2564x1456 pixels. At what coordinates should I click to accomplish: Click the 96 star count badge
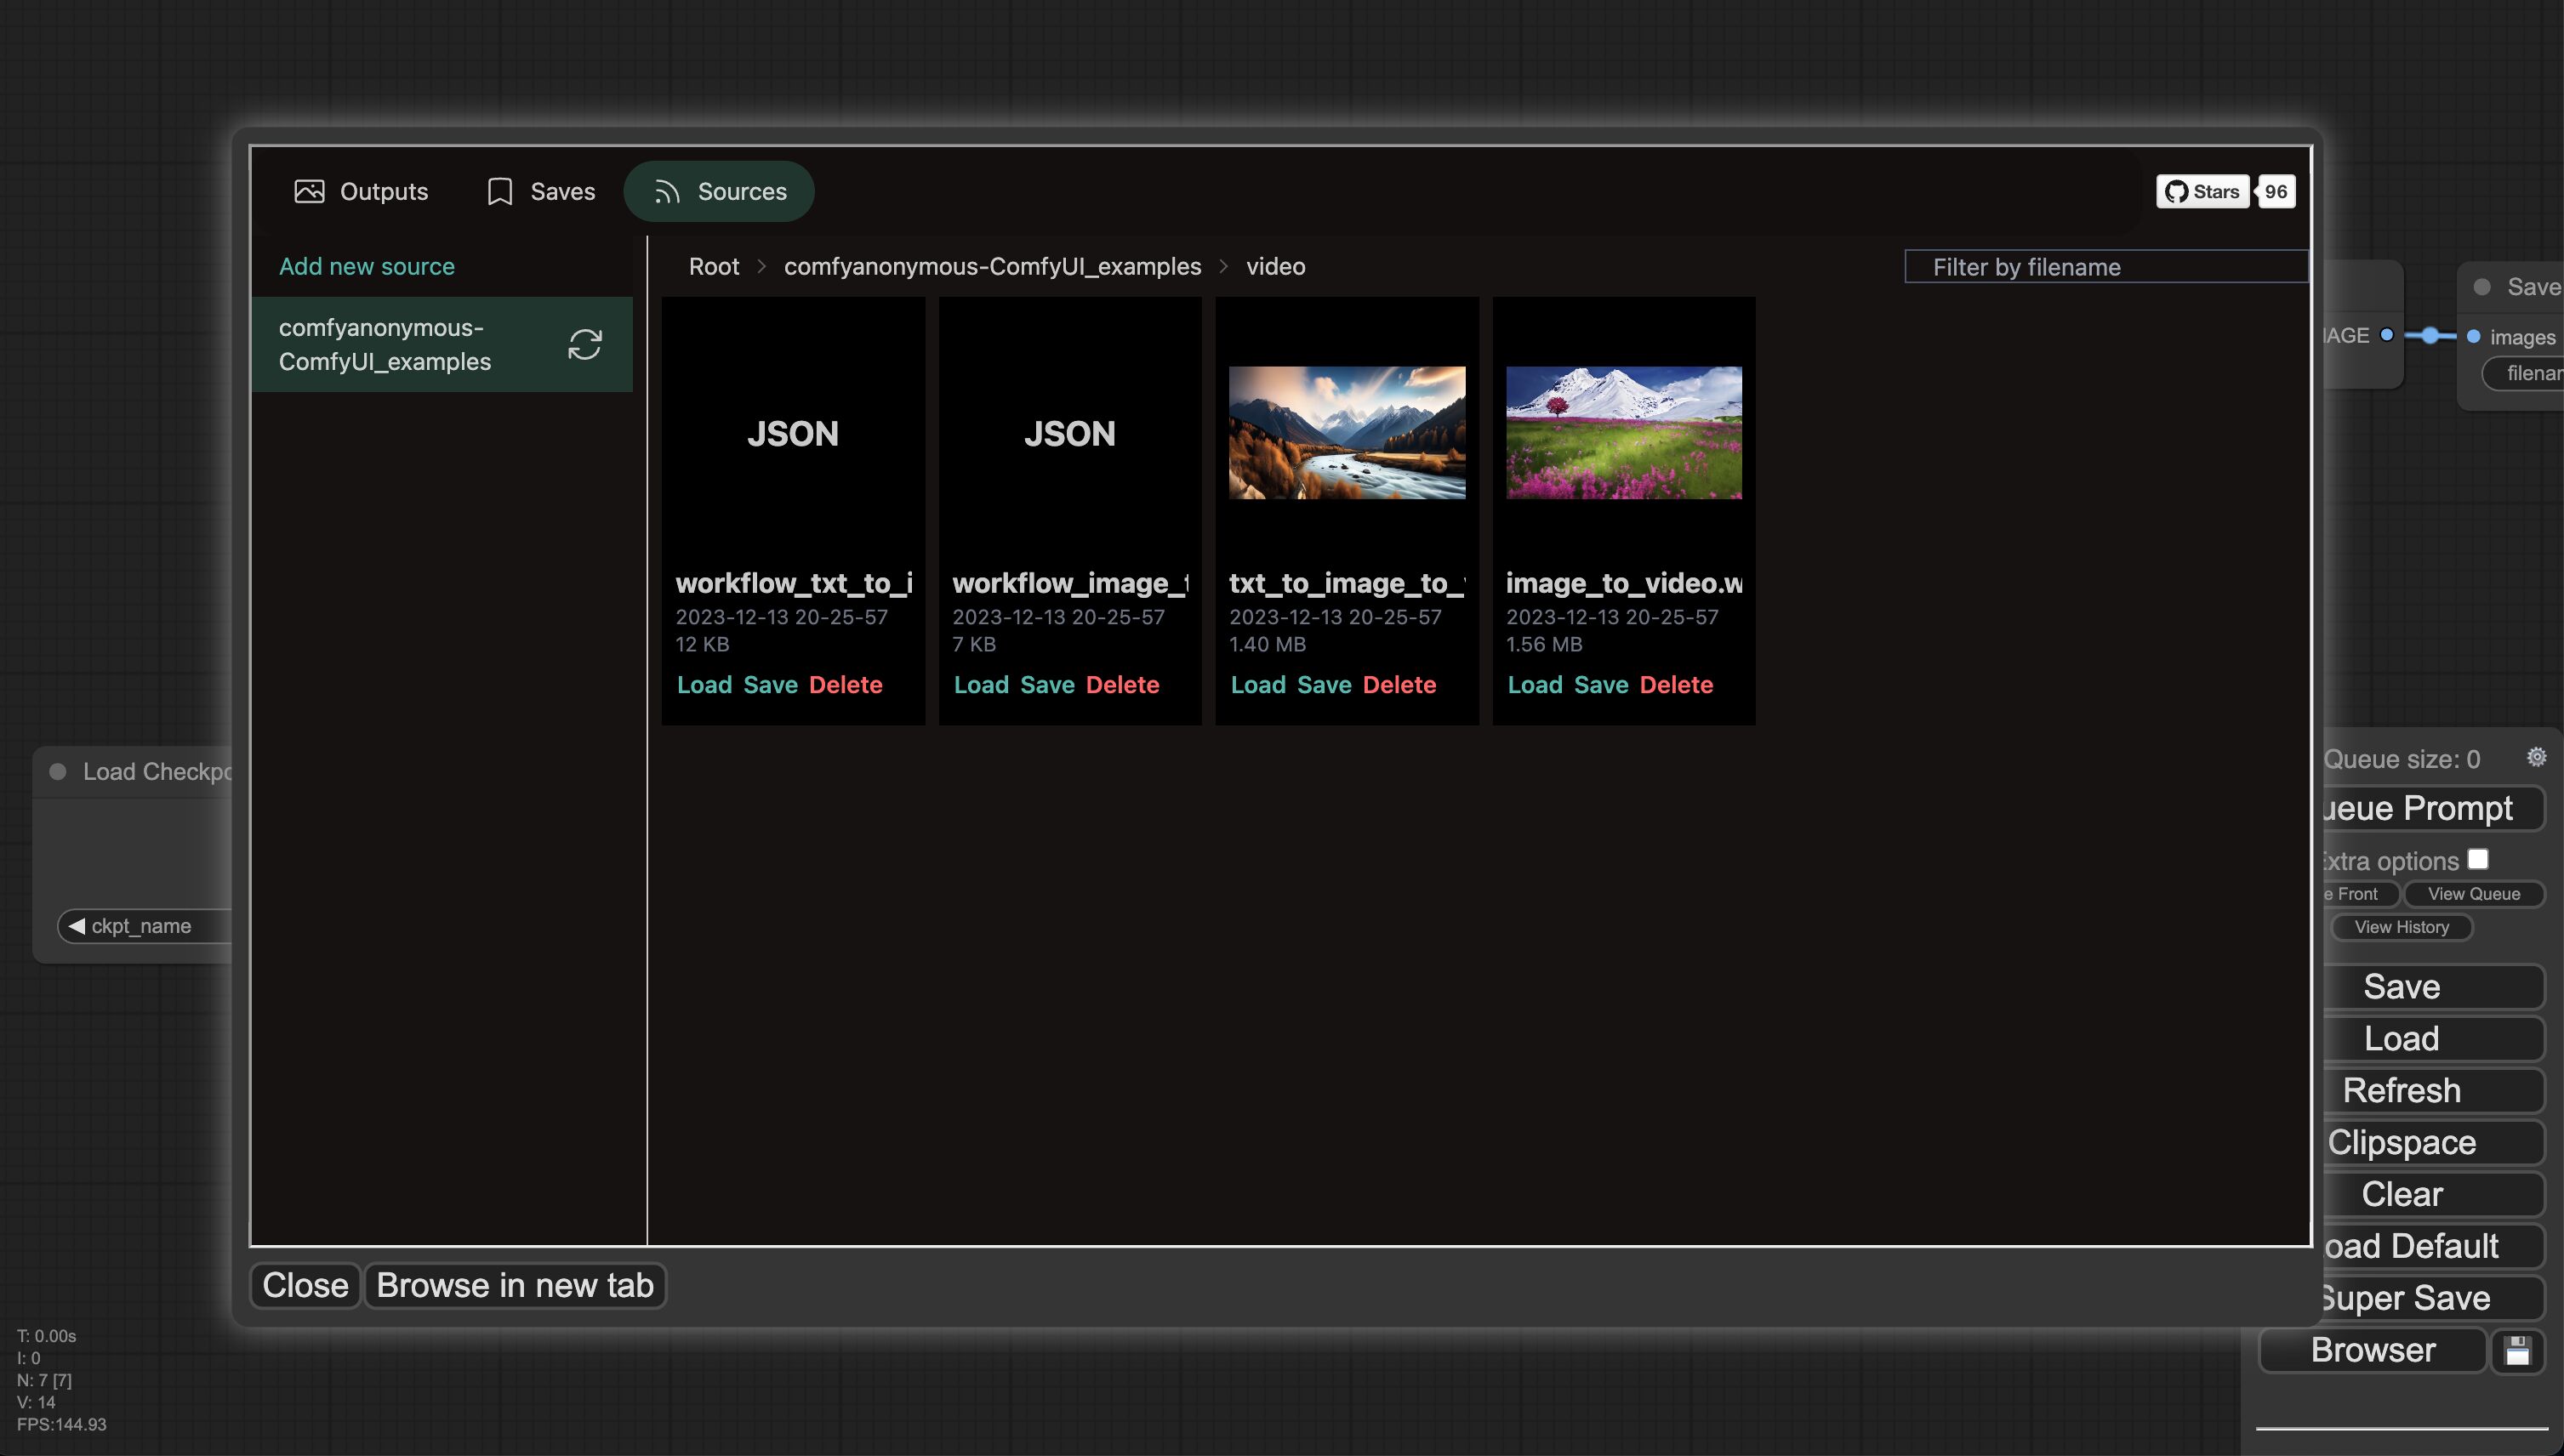coord(2276,191)
